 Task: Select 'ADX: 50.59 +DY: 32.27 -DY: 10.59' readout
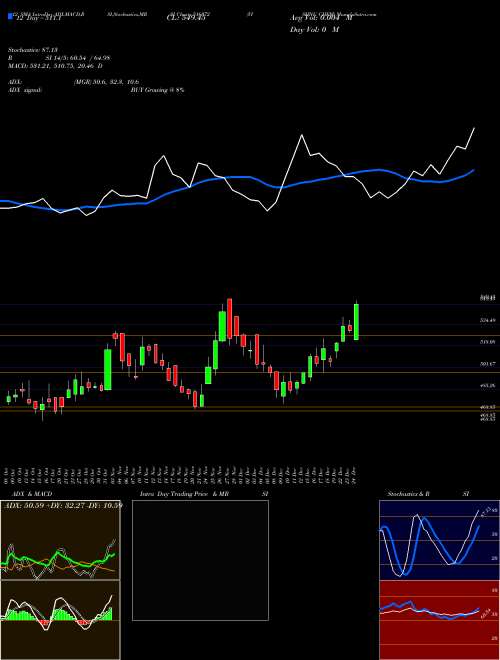[63, 505]
